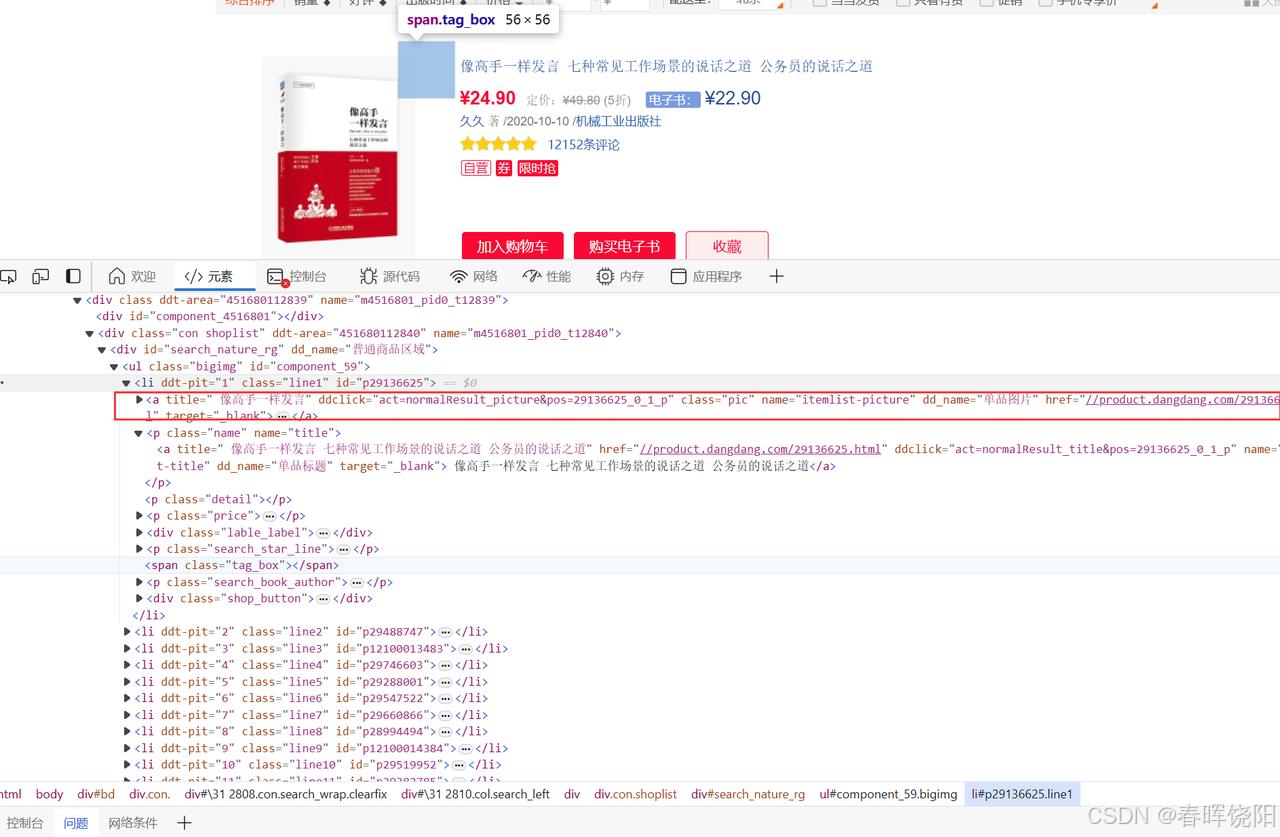Screen dimensions: 1280x837
Task: Expand the div class=shop_button node
Action: click(x=139, y=599)
